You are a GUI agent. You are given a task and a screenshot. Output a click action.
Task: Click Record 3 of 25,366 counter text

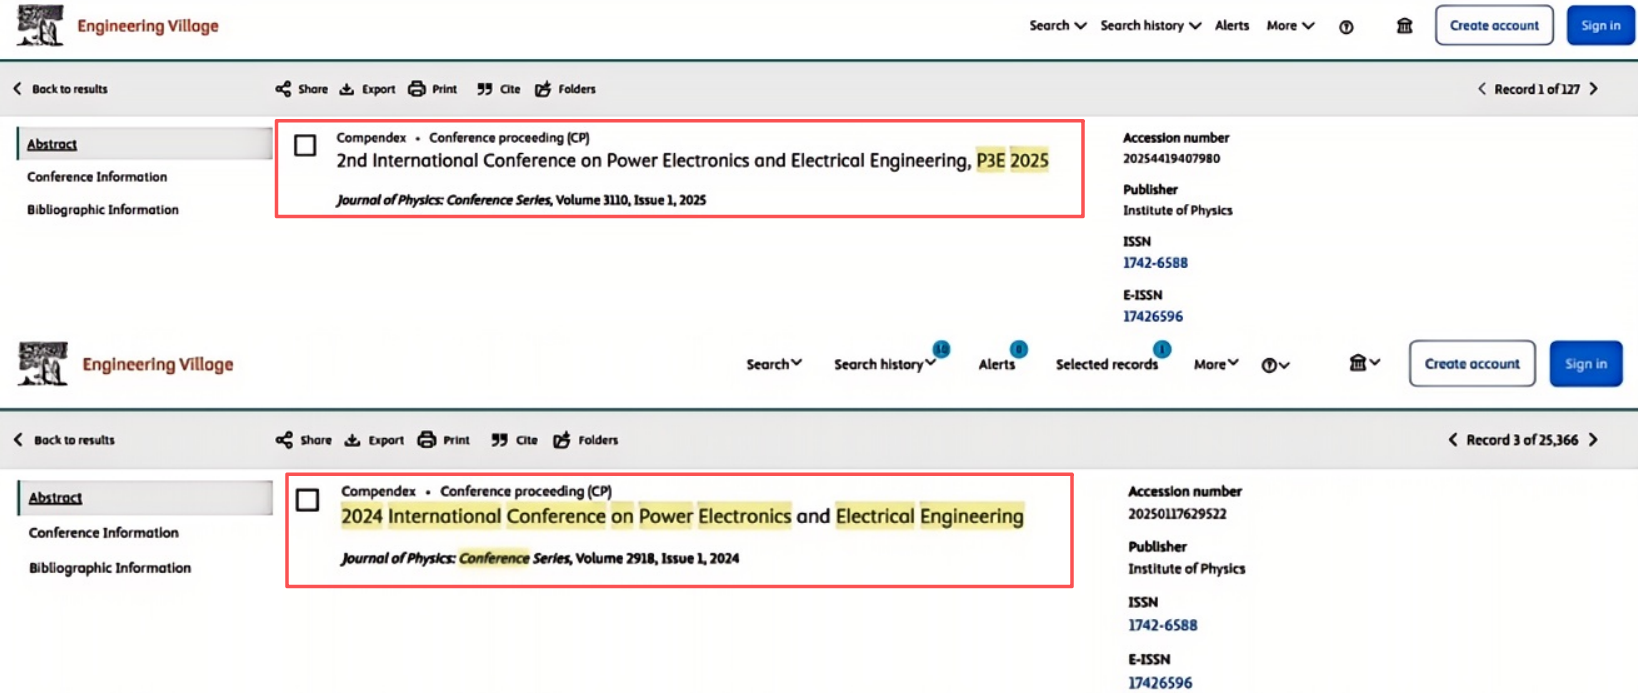tap(1522, 440)
